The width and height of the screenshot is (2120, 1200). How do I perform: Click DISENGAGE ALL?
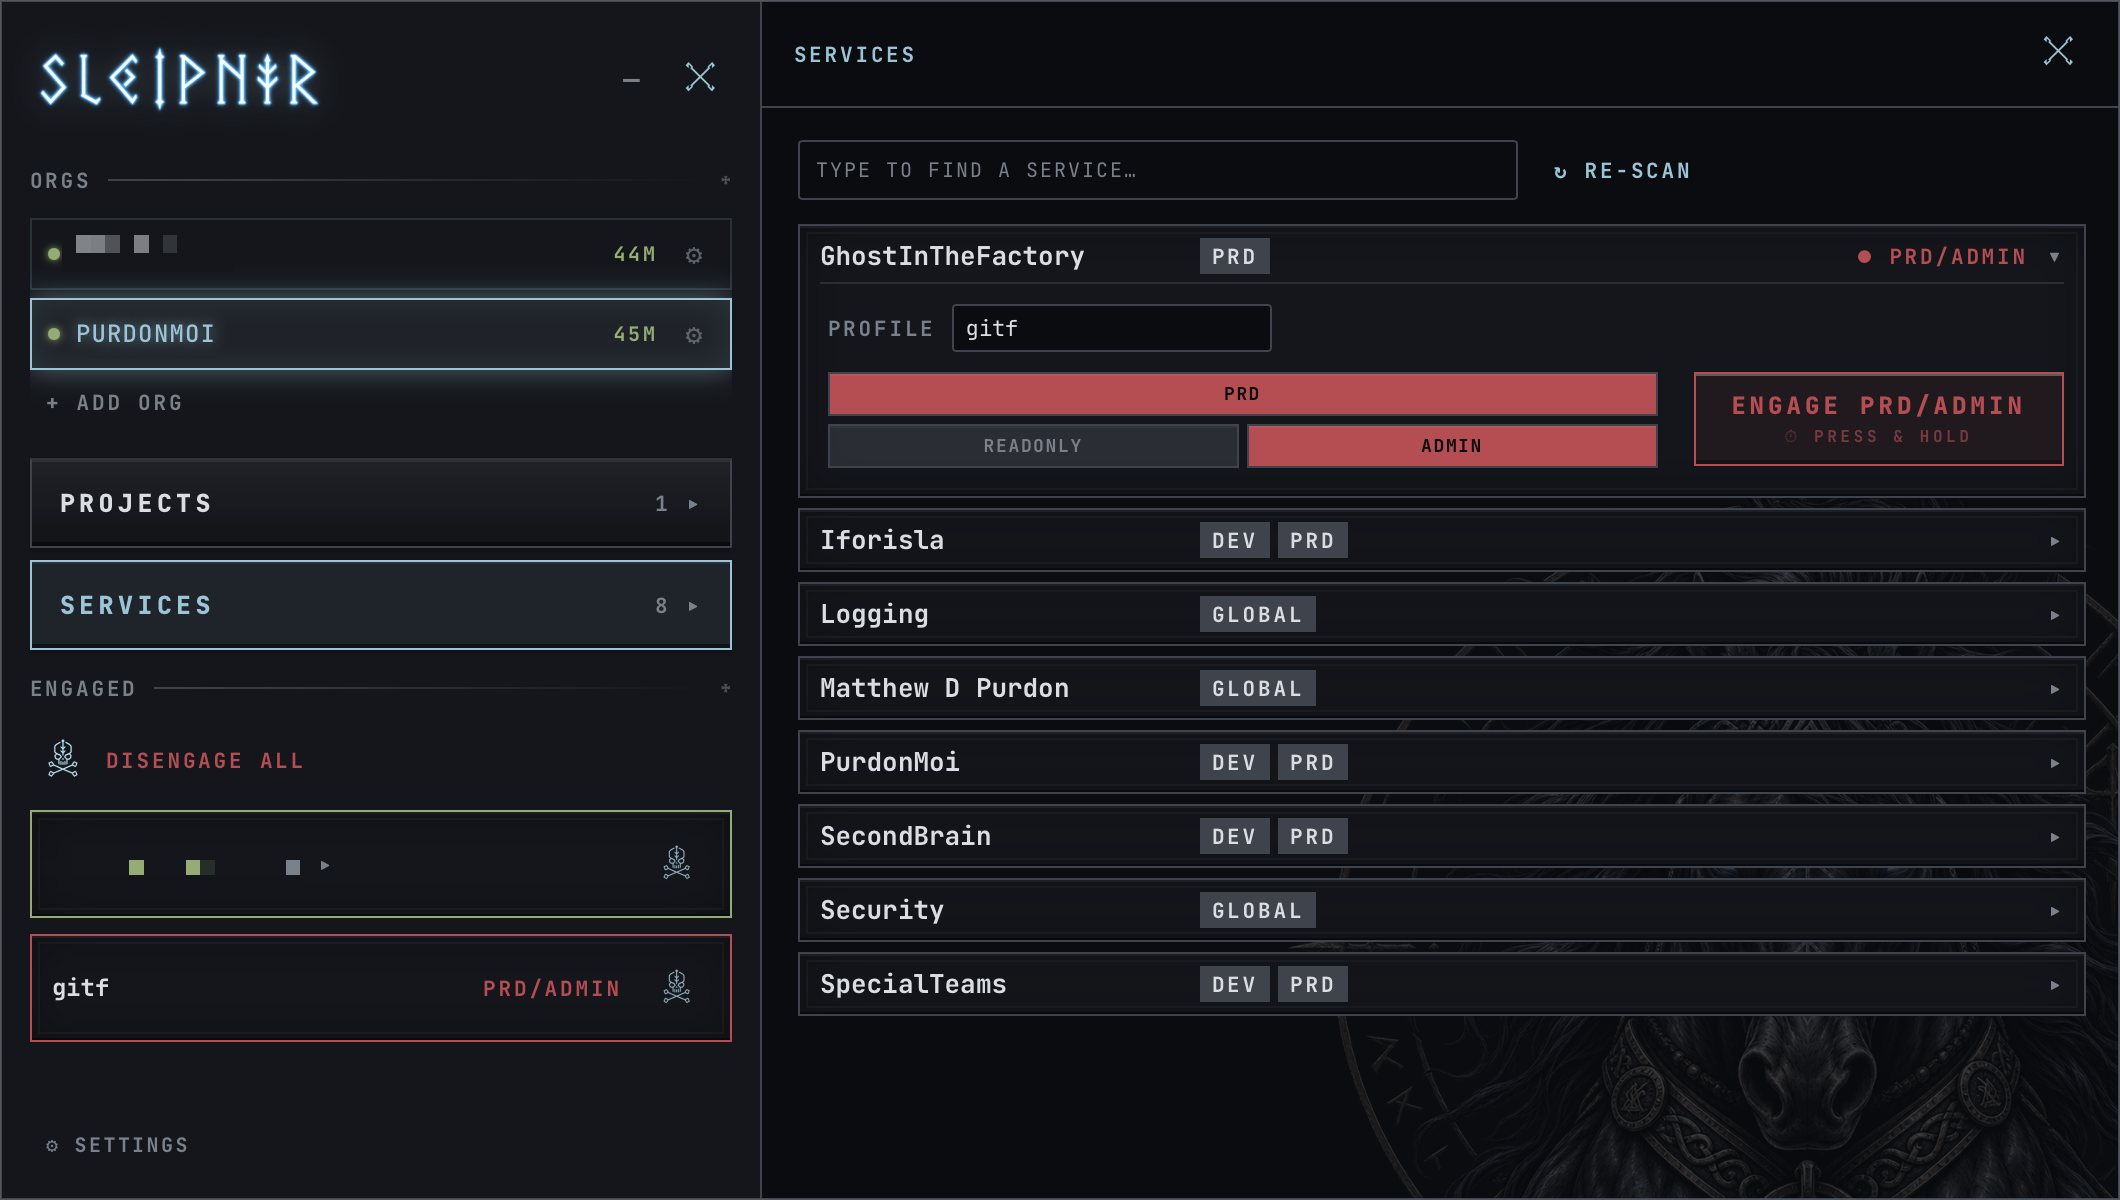205,761
